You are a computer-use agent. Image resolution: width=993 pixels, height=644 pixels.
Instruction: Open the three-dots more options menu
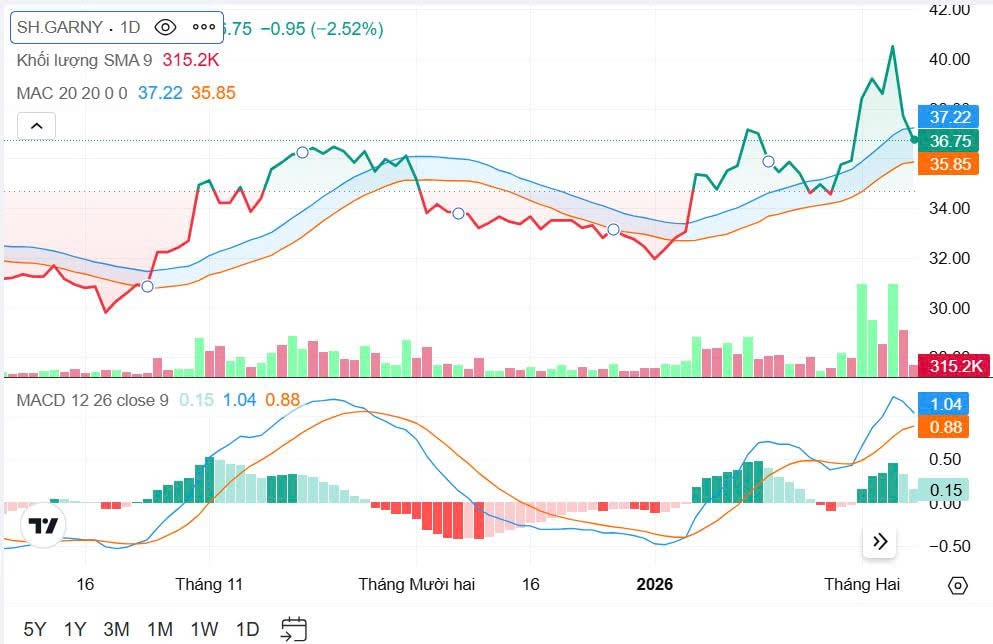[203, 27]
